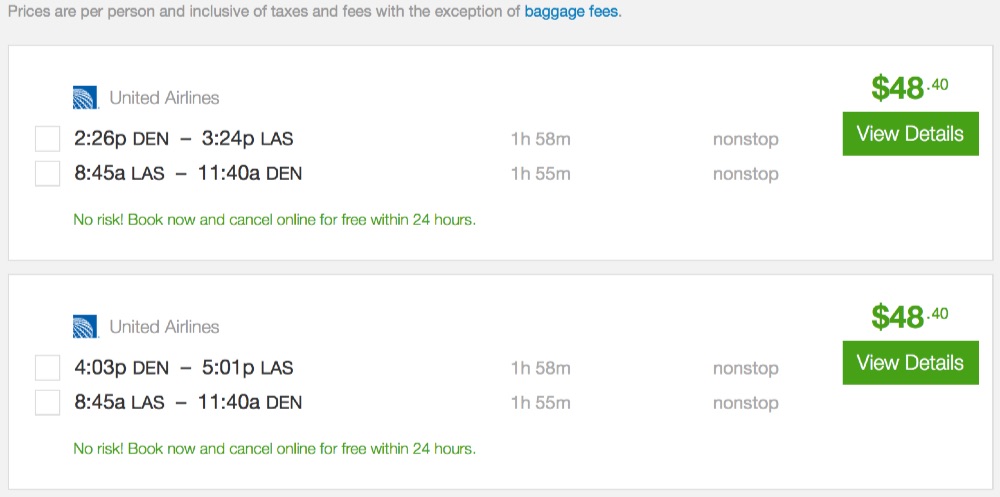Select the United Airlines name in the second card

tap(164, 327)
